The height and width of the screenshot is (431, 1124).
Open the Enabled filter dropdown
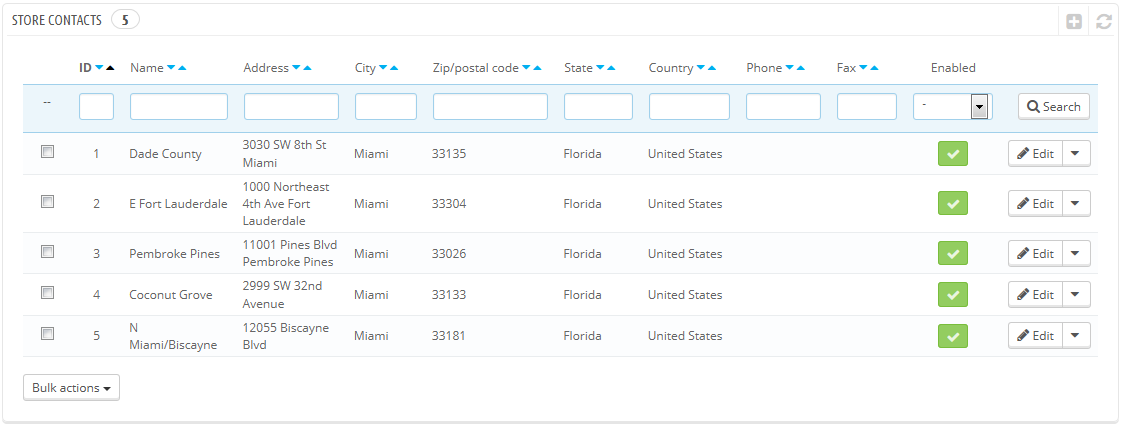(951, 106)
